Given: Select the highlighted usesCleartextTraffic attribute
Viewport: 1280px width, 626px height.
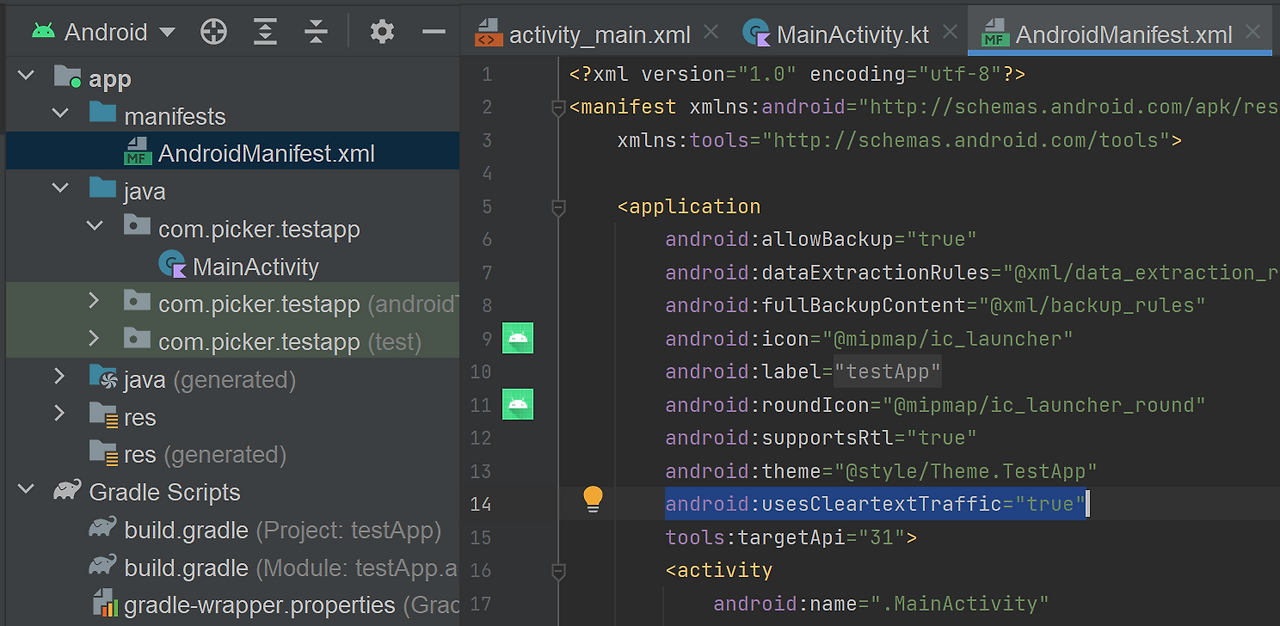Looking at the screenshot, I should (876, 504).
